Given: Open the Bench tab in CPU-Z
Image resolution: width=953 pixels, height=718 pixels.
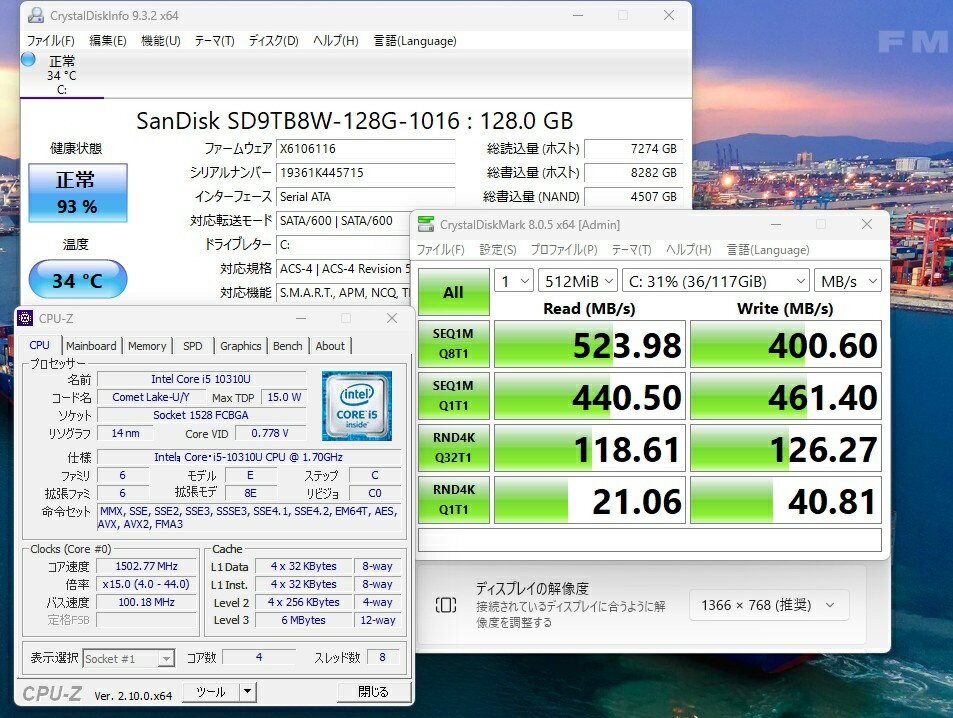Looking at the screenshot, I should [287, 346].
